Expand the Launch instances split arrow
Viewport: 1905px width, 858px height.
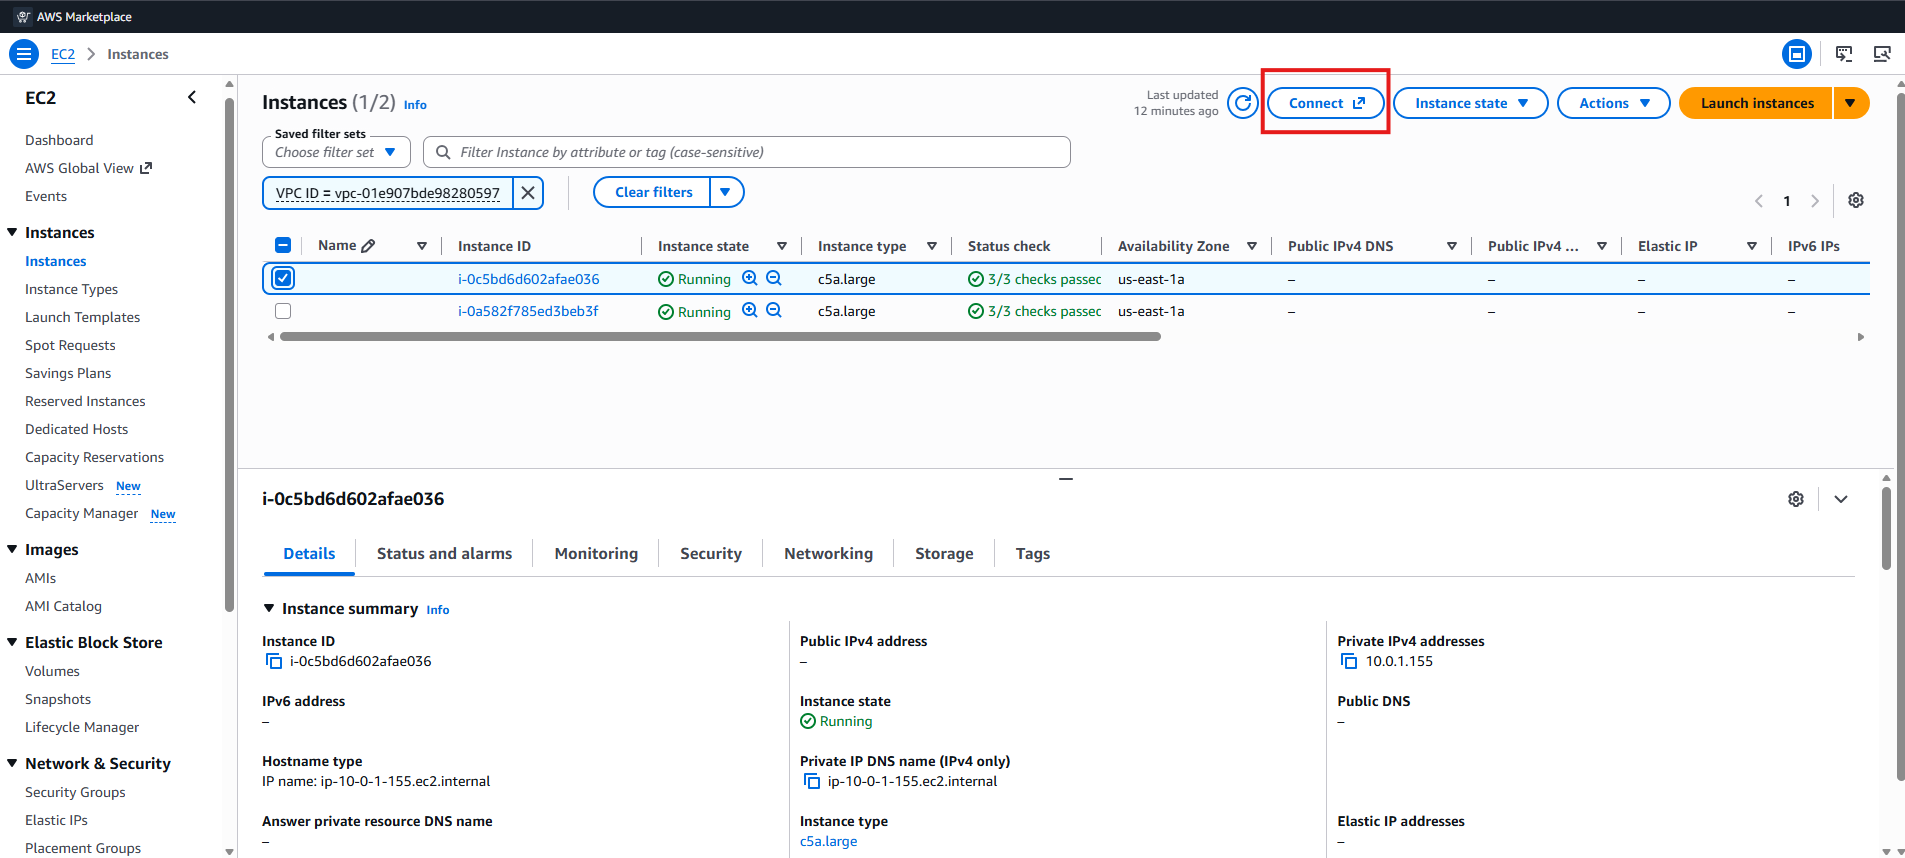pos(1851,103)
